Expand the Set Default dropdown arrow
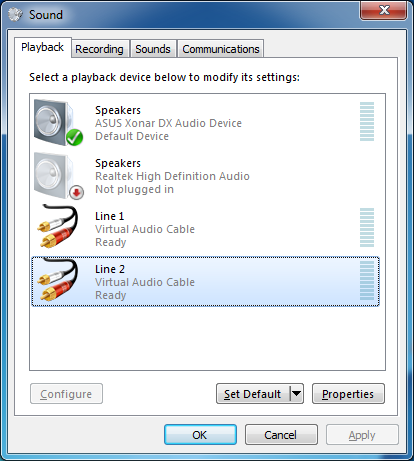The height and width of the screenshot is (461, 414). point(296,394)
